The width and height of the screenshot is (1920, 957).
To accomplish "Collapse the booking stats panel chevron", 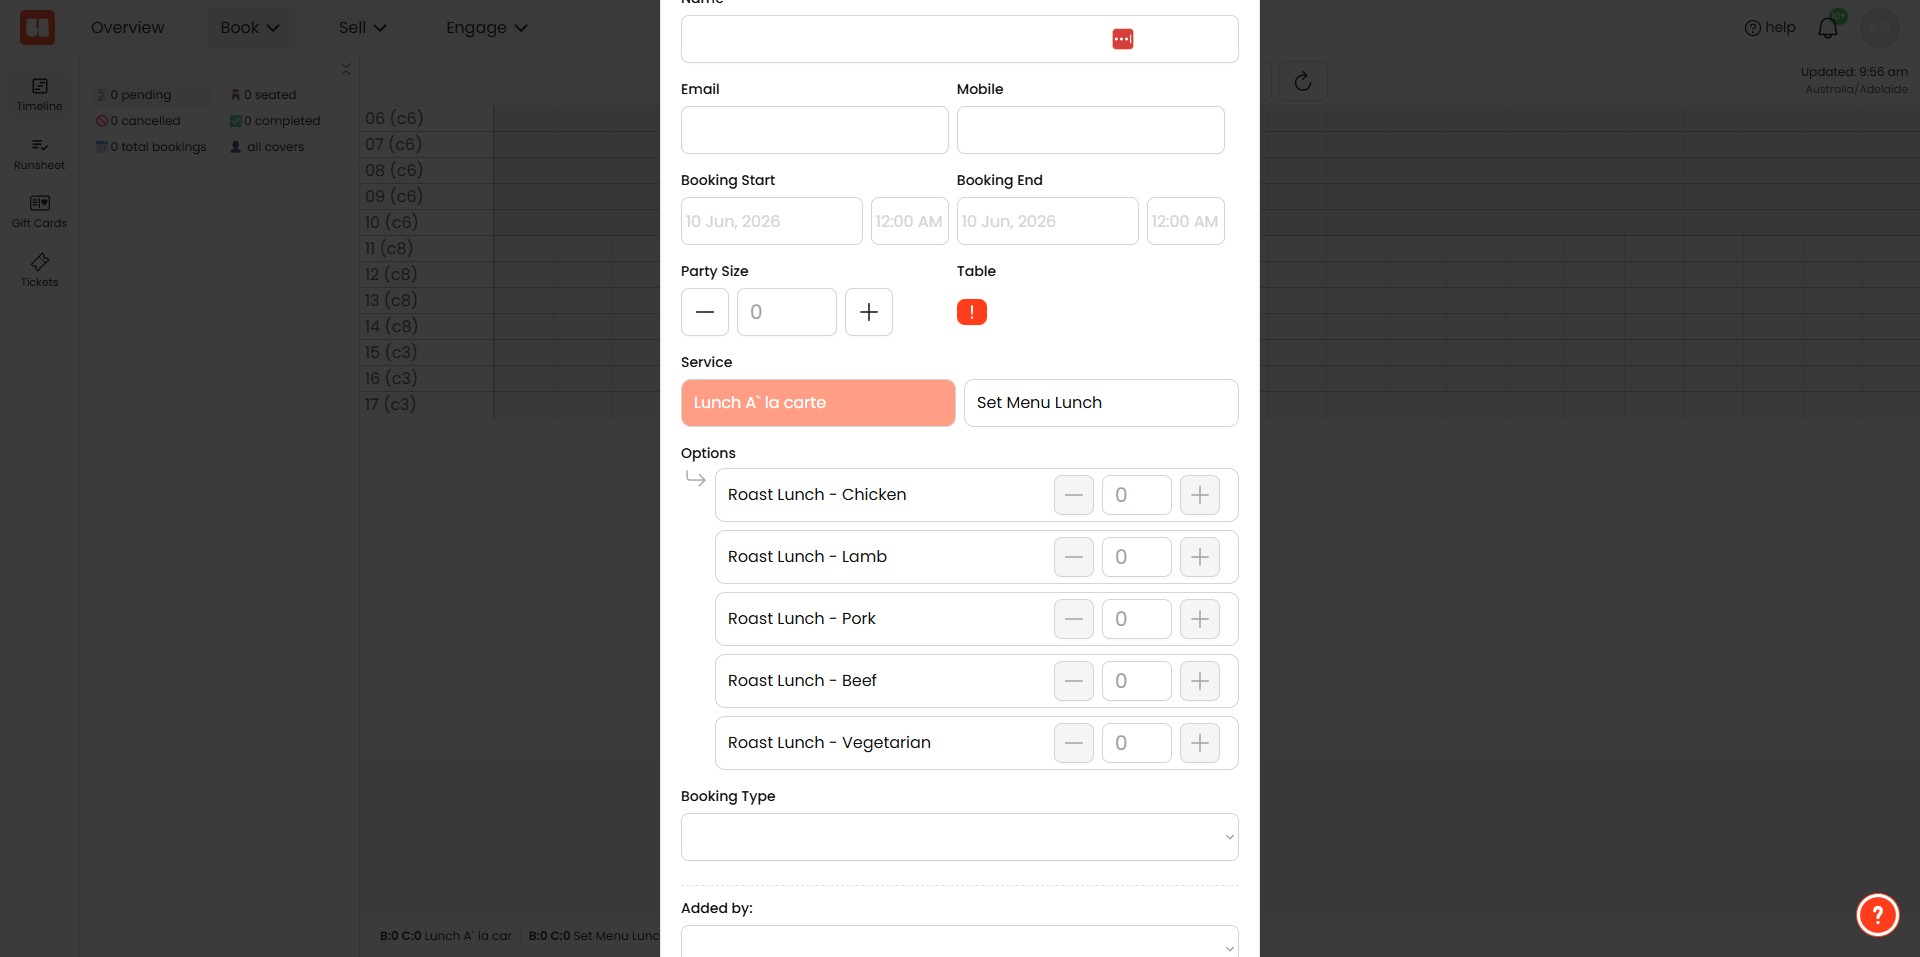I will point(346,69).
